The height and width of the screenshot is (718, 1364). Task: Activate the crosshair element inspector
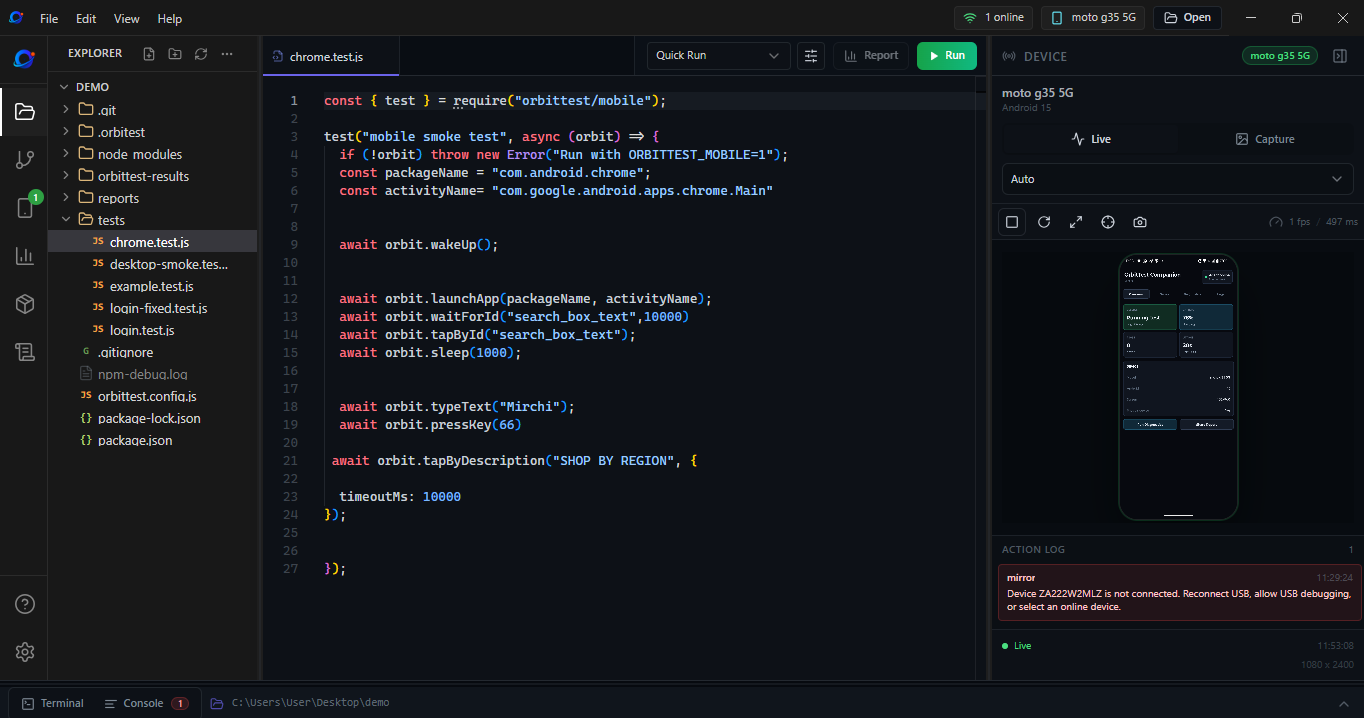(x=1108, y=222)
